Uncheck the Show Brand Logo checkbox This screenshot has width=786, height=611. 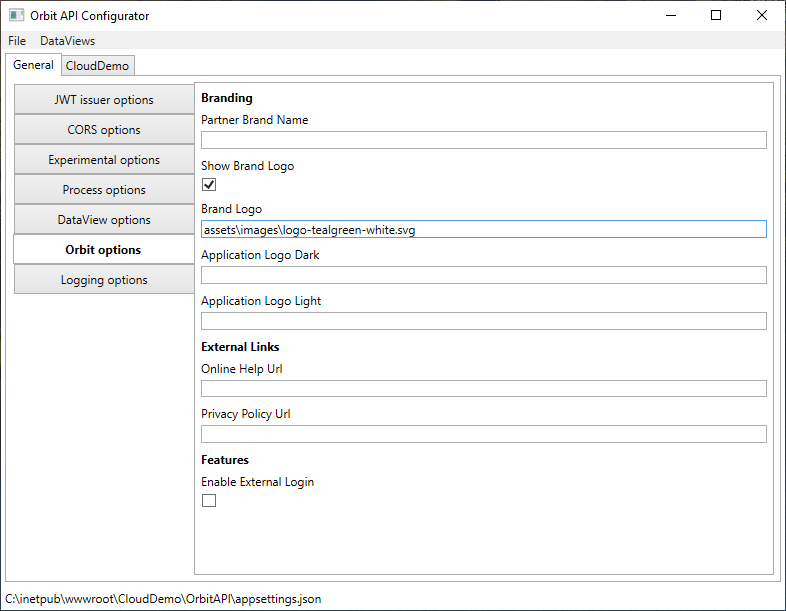pos(209,185)
